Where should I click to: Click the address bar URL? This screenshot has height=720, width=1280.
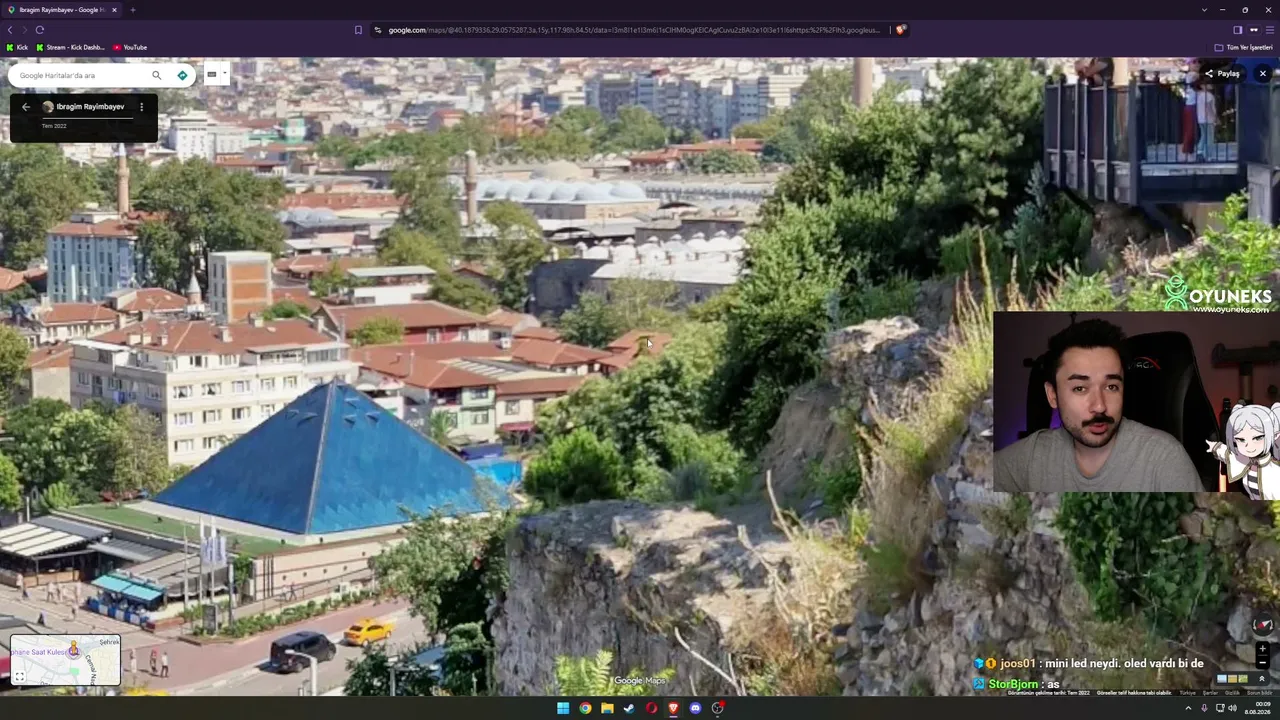pyautogui.click(x=634, y=30)
